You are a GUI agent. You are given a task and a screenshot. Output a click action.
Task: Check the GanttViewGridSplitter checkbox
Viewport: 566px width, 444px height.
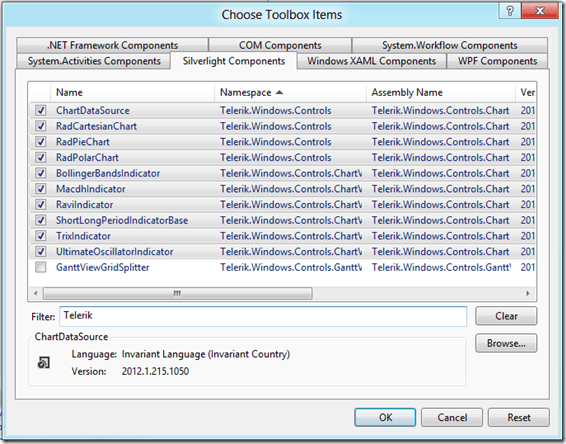(x=40, y=267)
